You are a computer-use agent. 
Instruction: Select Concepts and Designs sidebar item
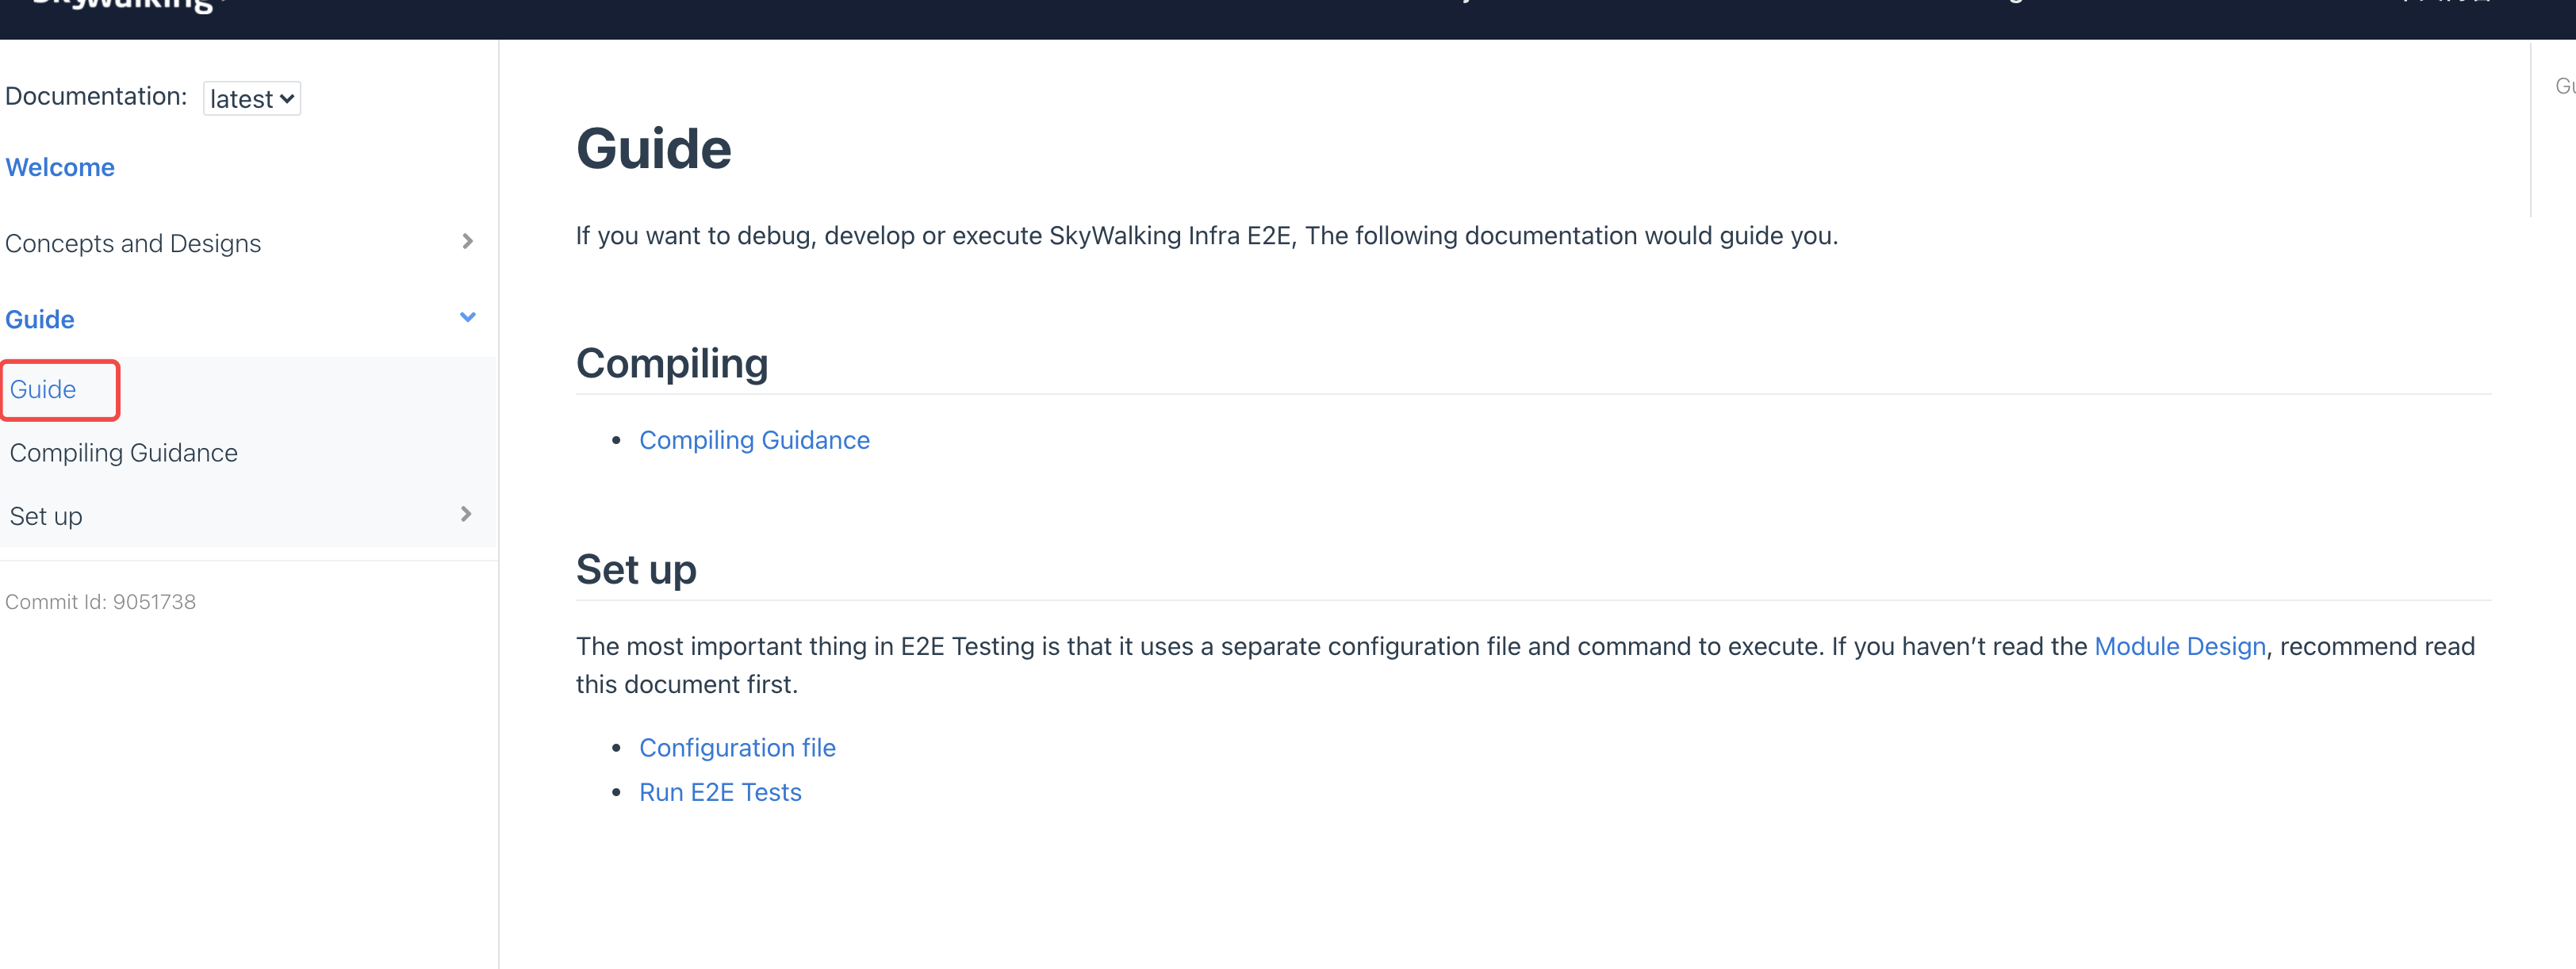pos(133,243)
